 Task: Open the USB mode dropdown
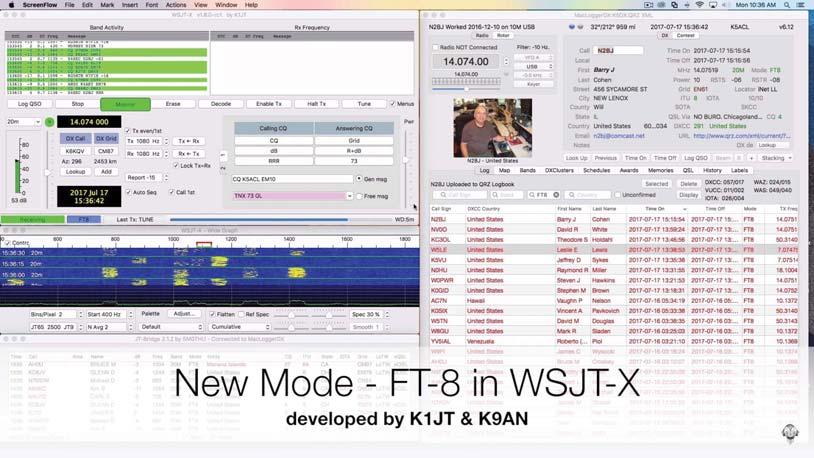533,66
